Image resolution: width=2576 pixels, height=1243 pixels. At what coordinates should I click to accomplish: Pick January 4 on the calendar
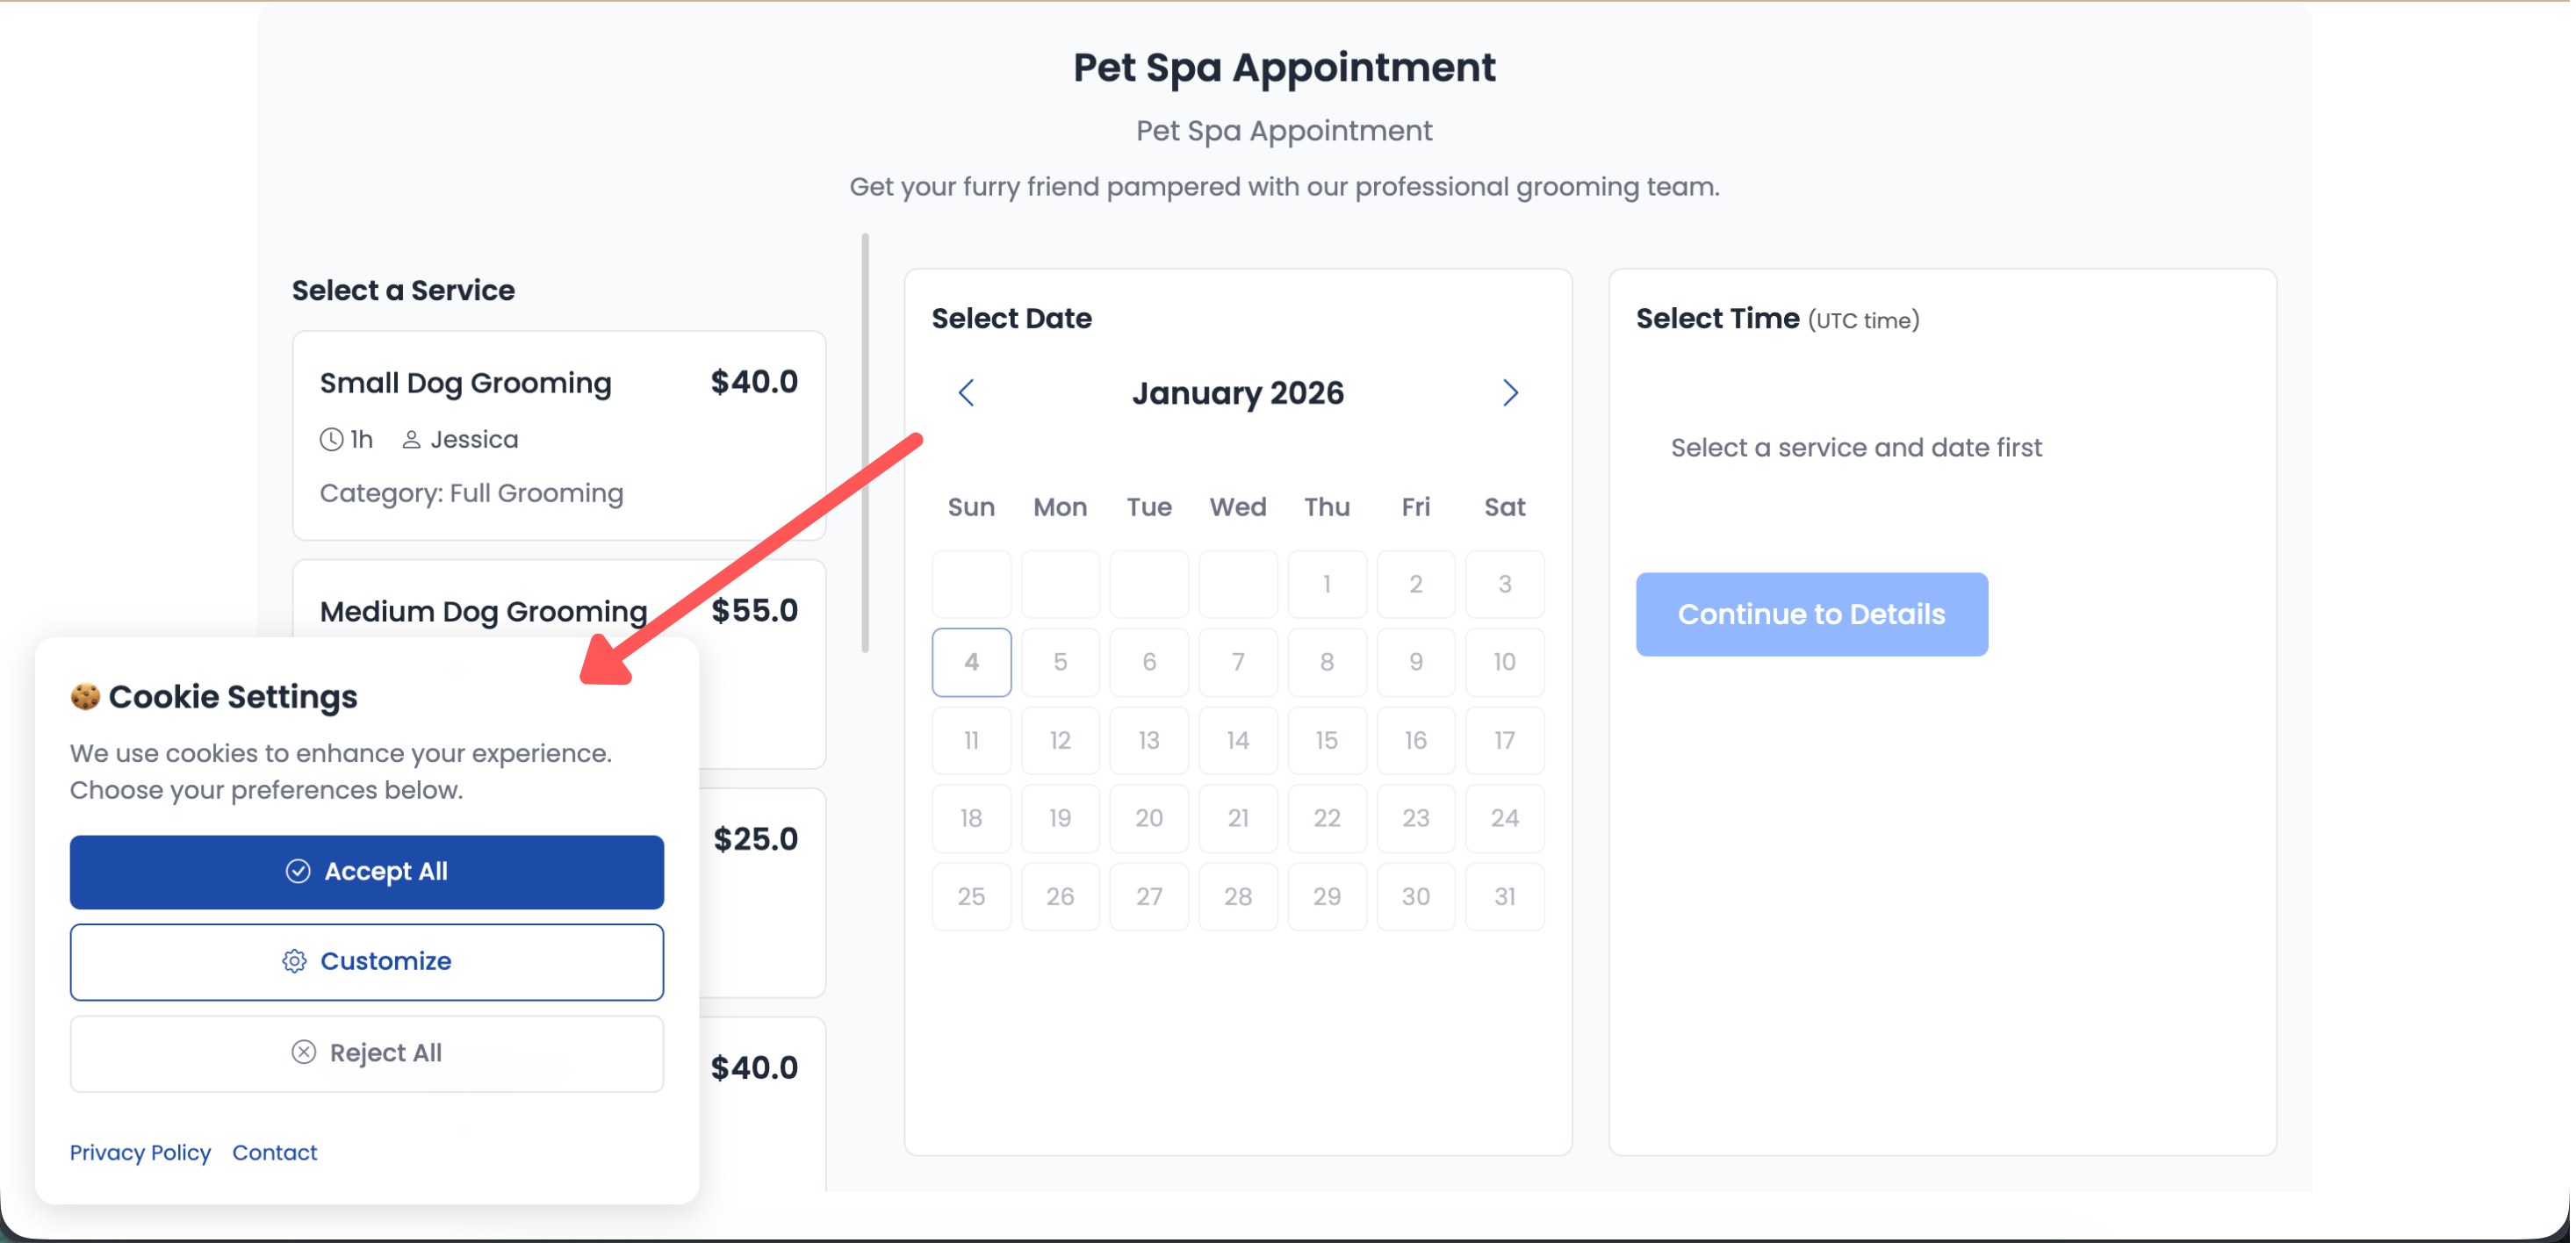coord(971,662)
